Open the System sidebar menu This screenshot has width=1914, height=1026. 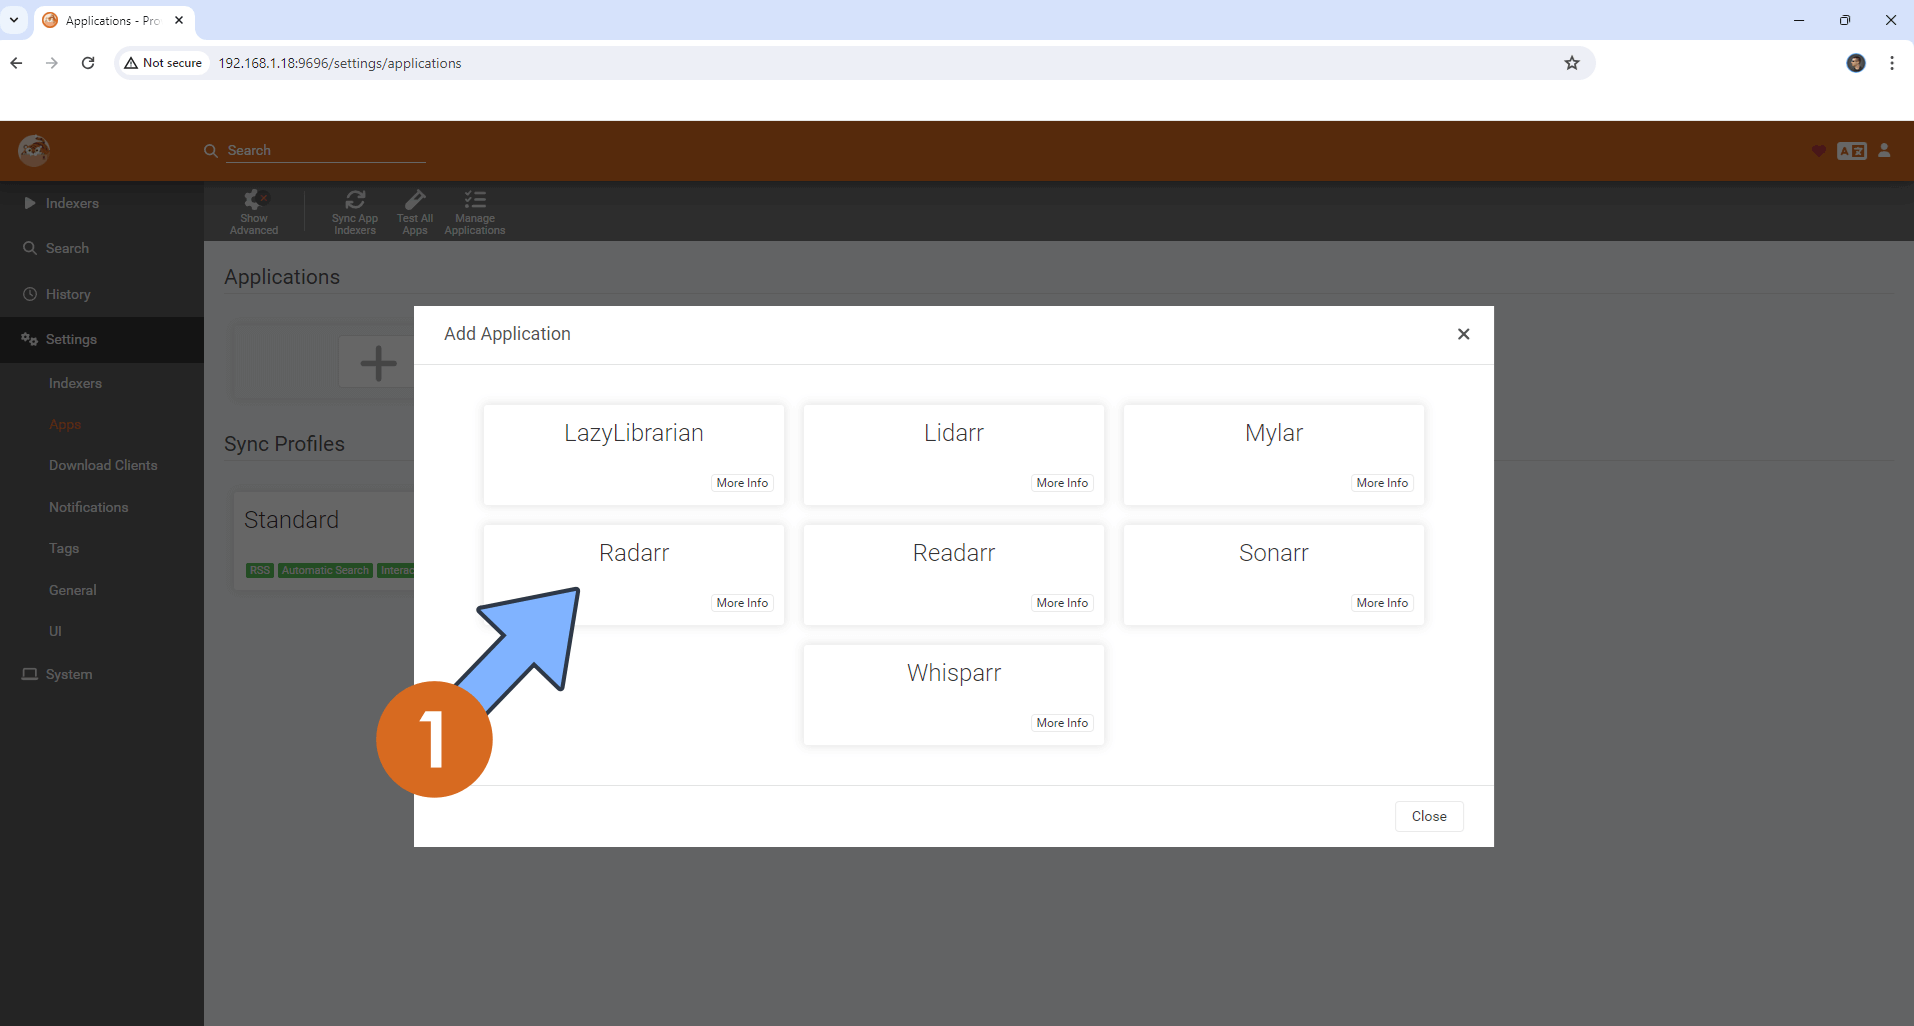pyautogui.click(x=69, y=675)
